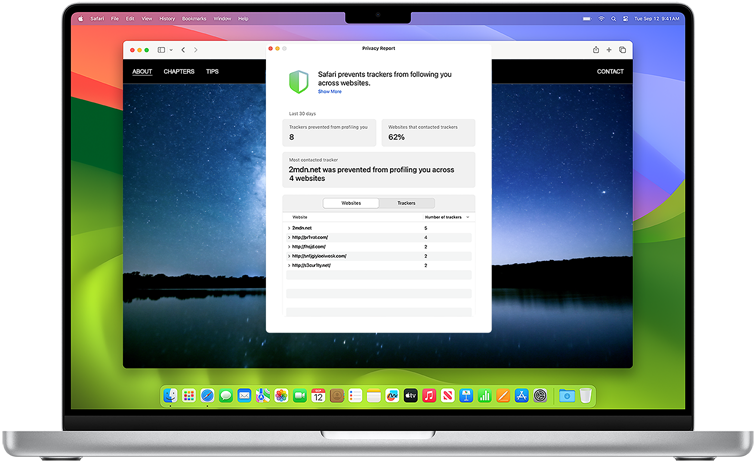Go back with the Safari back arrow
The width and height of the screenshot is (756, 462).
coord(183,50)
